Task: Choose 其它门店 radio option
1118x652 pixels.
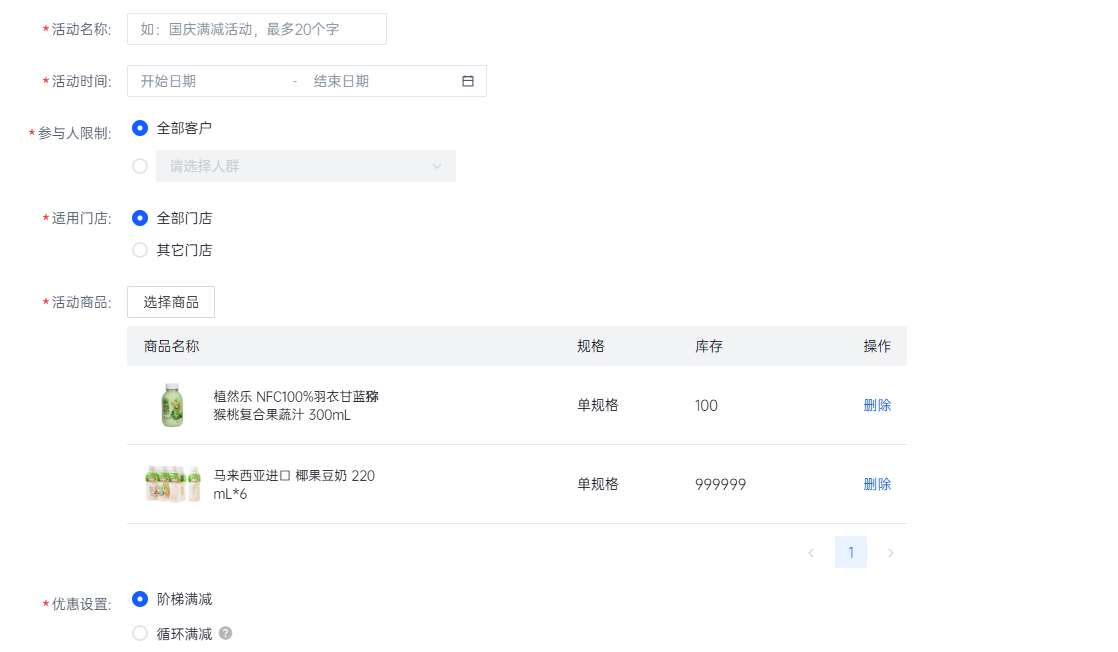Action: (x=140, y=250)
